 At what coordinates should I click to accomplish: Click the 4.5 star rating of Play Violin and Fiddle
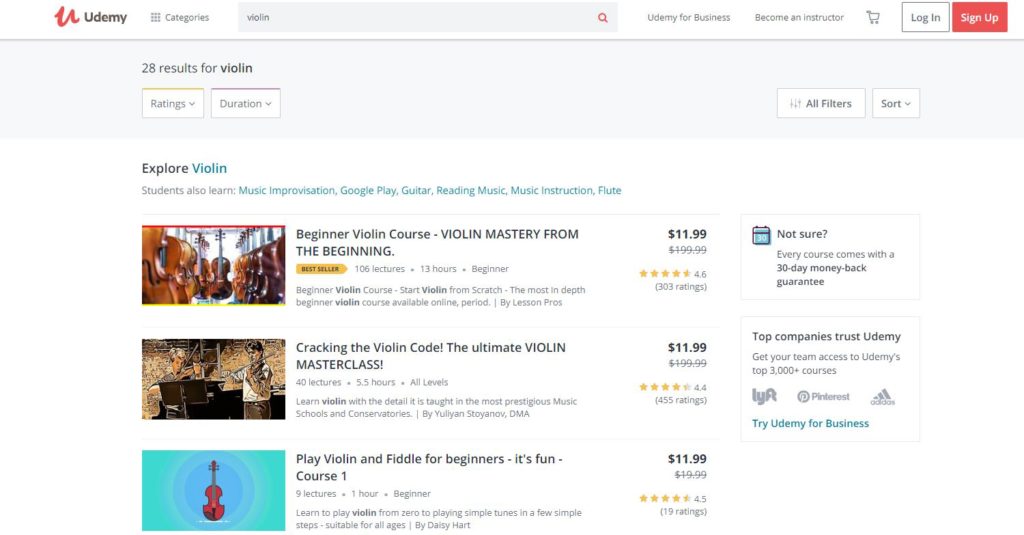(672, 498)
